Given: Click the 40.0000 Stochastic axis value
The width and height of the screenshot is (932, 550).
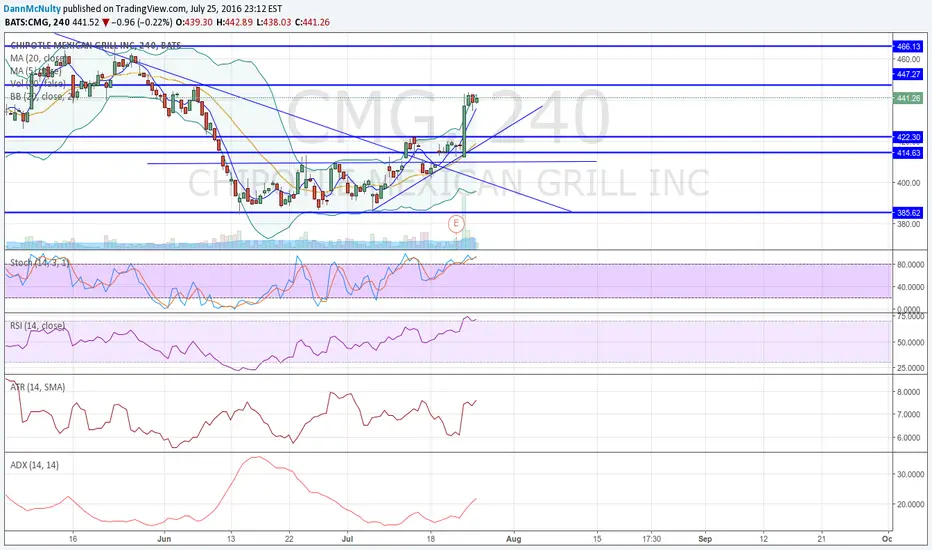Looking at the screenshot, I should [x=910, y=287].
